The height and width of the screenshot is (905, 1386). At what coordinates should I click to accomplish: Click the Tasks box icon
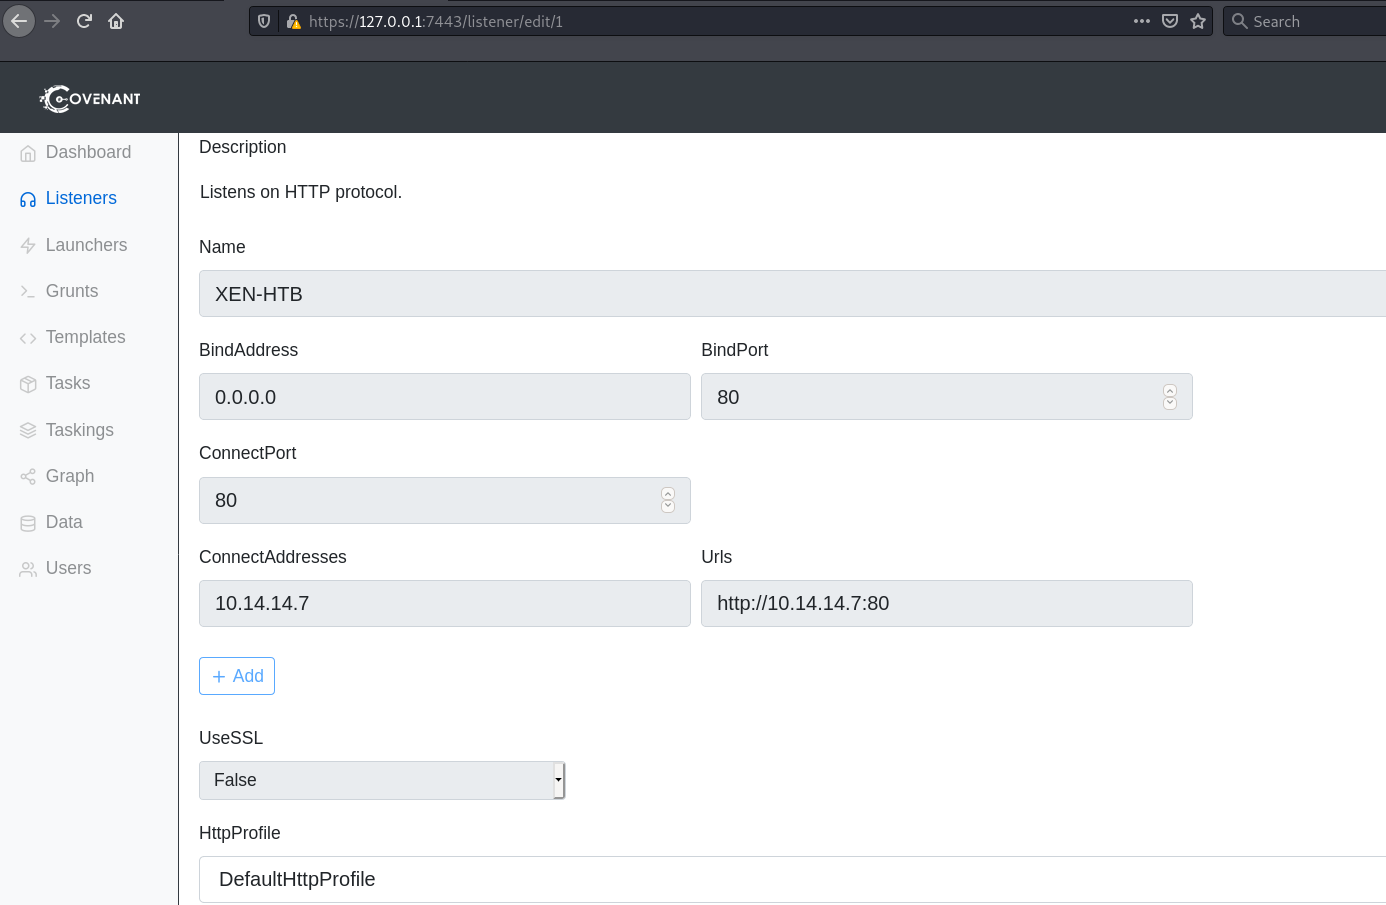pos(28,384)
